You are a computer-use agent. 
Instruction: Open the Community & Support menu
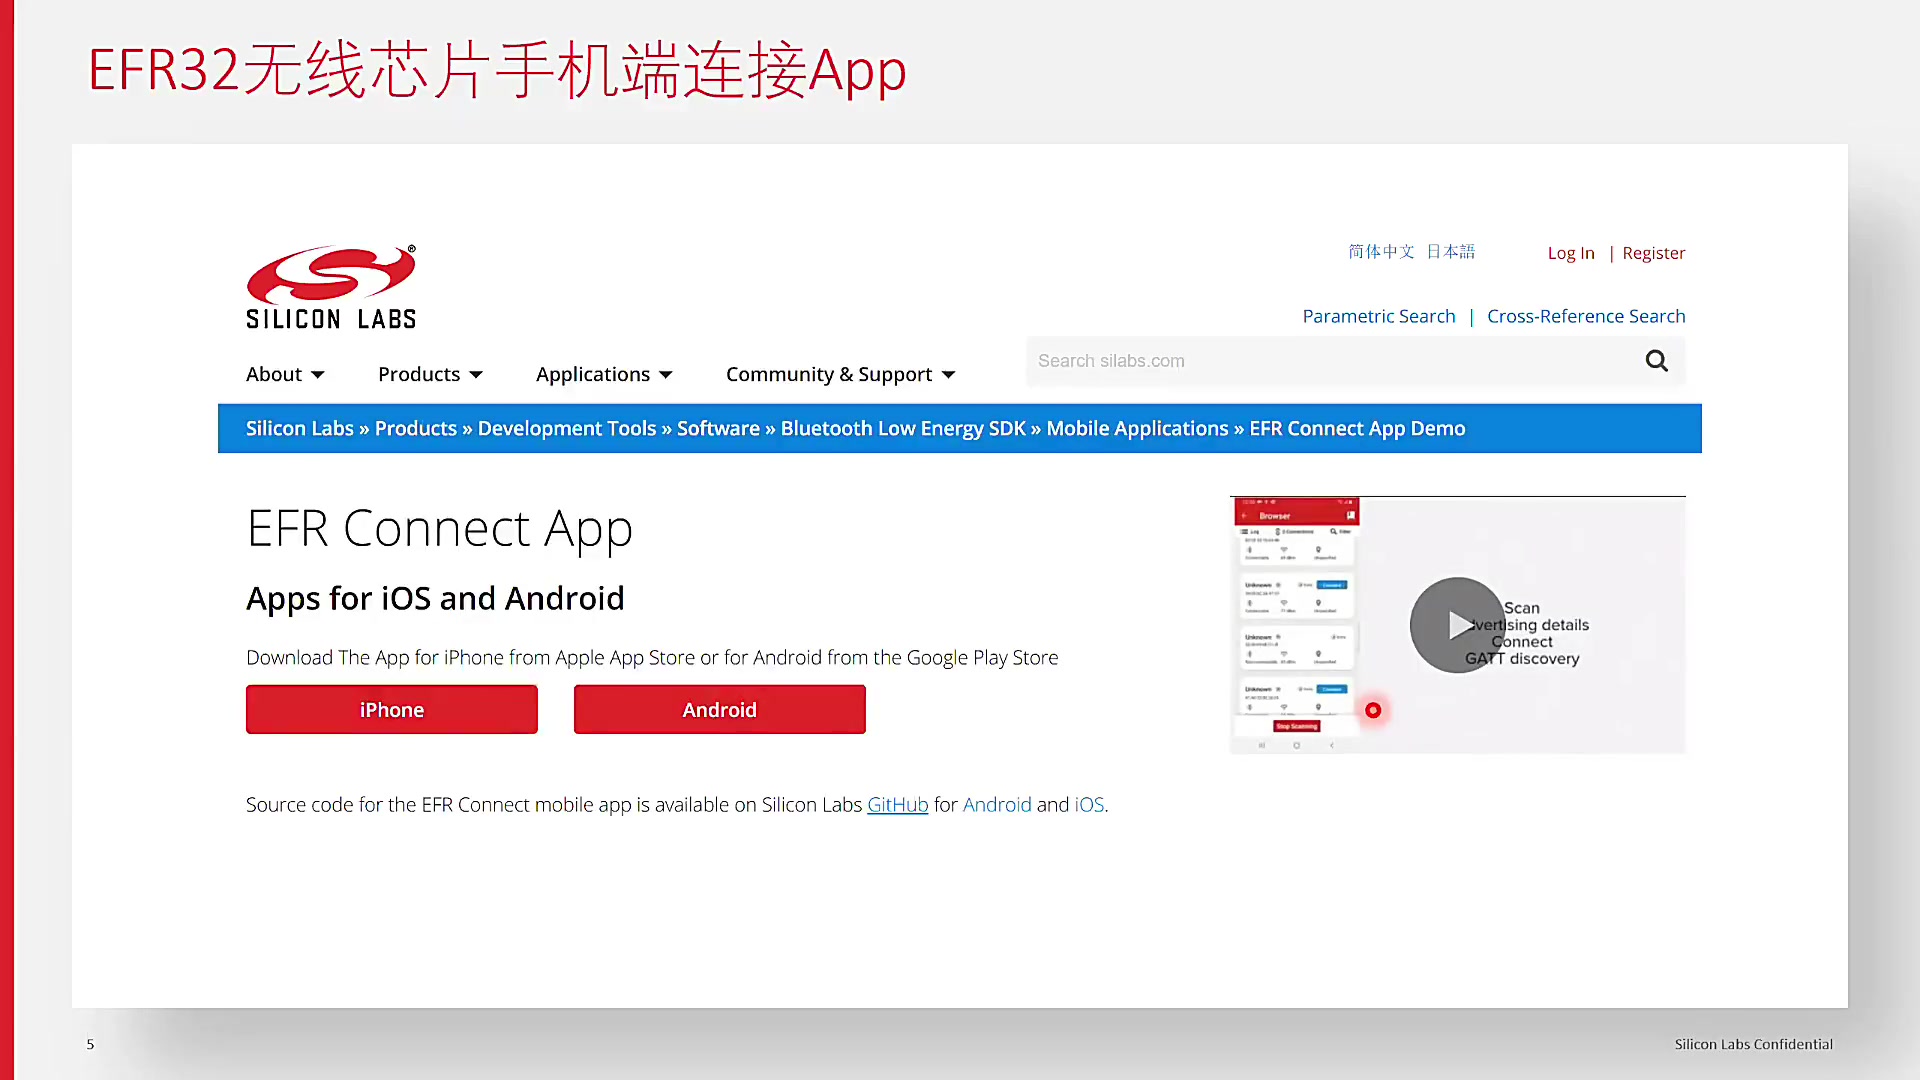click(x=840, y=374)
